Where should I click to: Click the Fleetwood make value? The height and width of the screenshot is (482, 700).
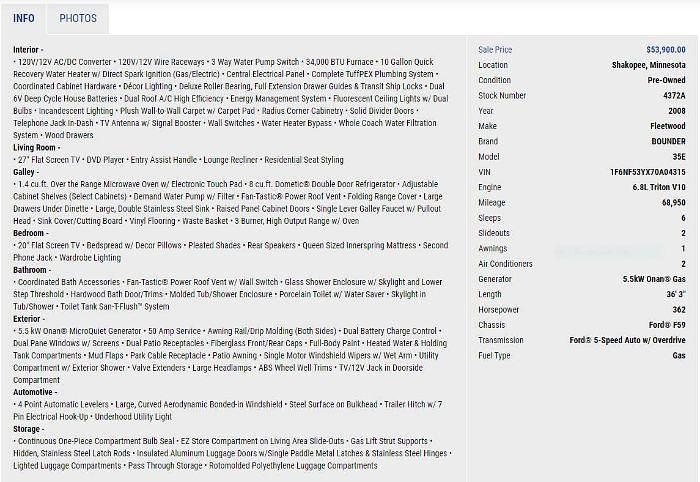coord(668,126)
